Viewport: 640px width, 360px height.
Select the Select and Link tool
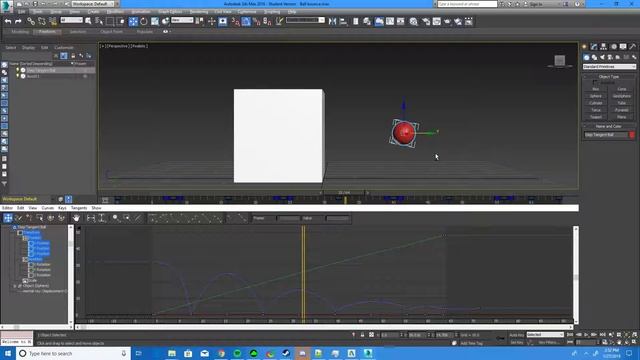[x=31, y=21]
